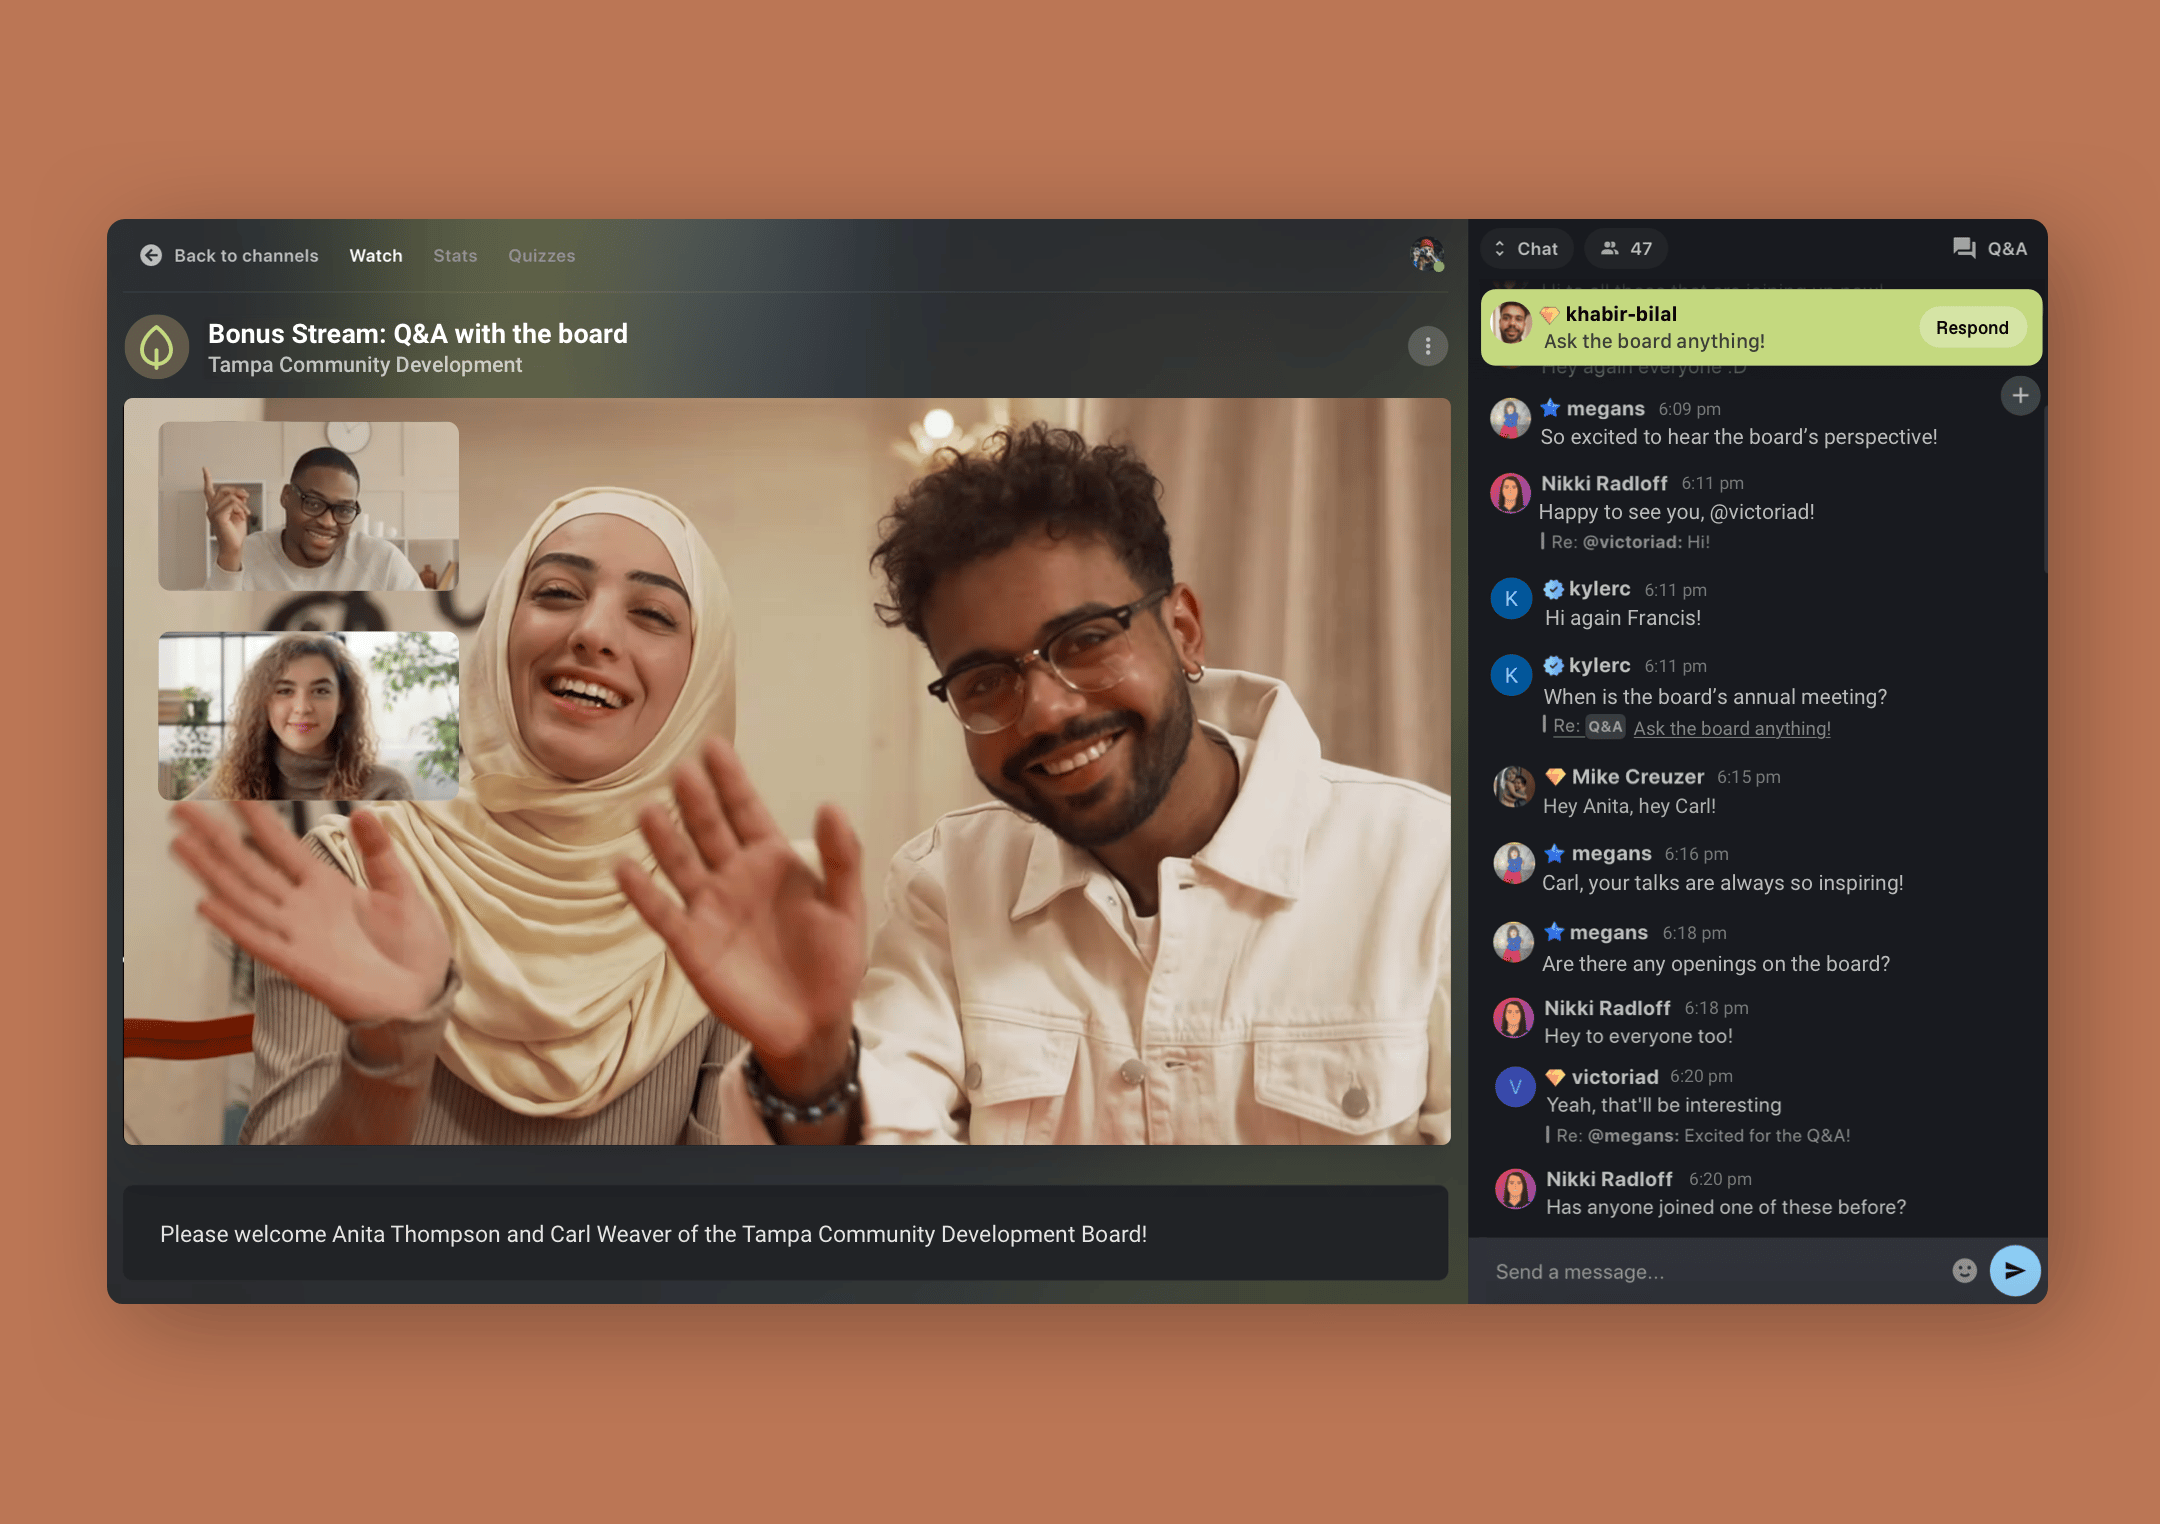Image resolution: width=2160 pixels, height=1524 pixels.
Task: Open the Q&A panel
Action: (1990, 248)
